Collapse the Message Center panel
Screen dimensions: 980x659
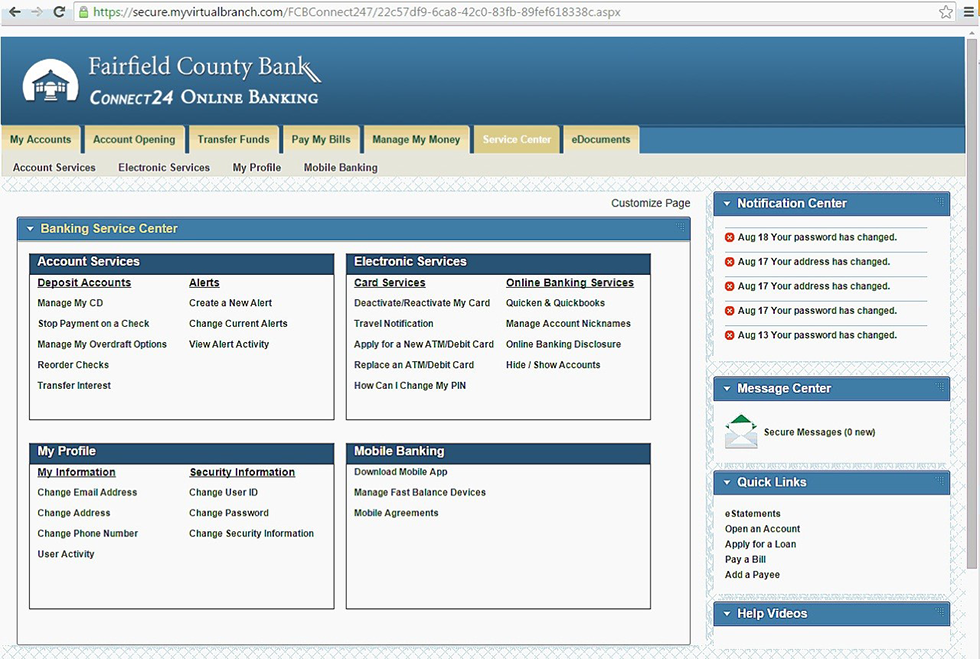[726, 388]
